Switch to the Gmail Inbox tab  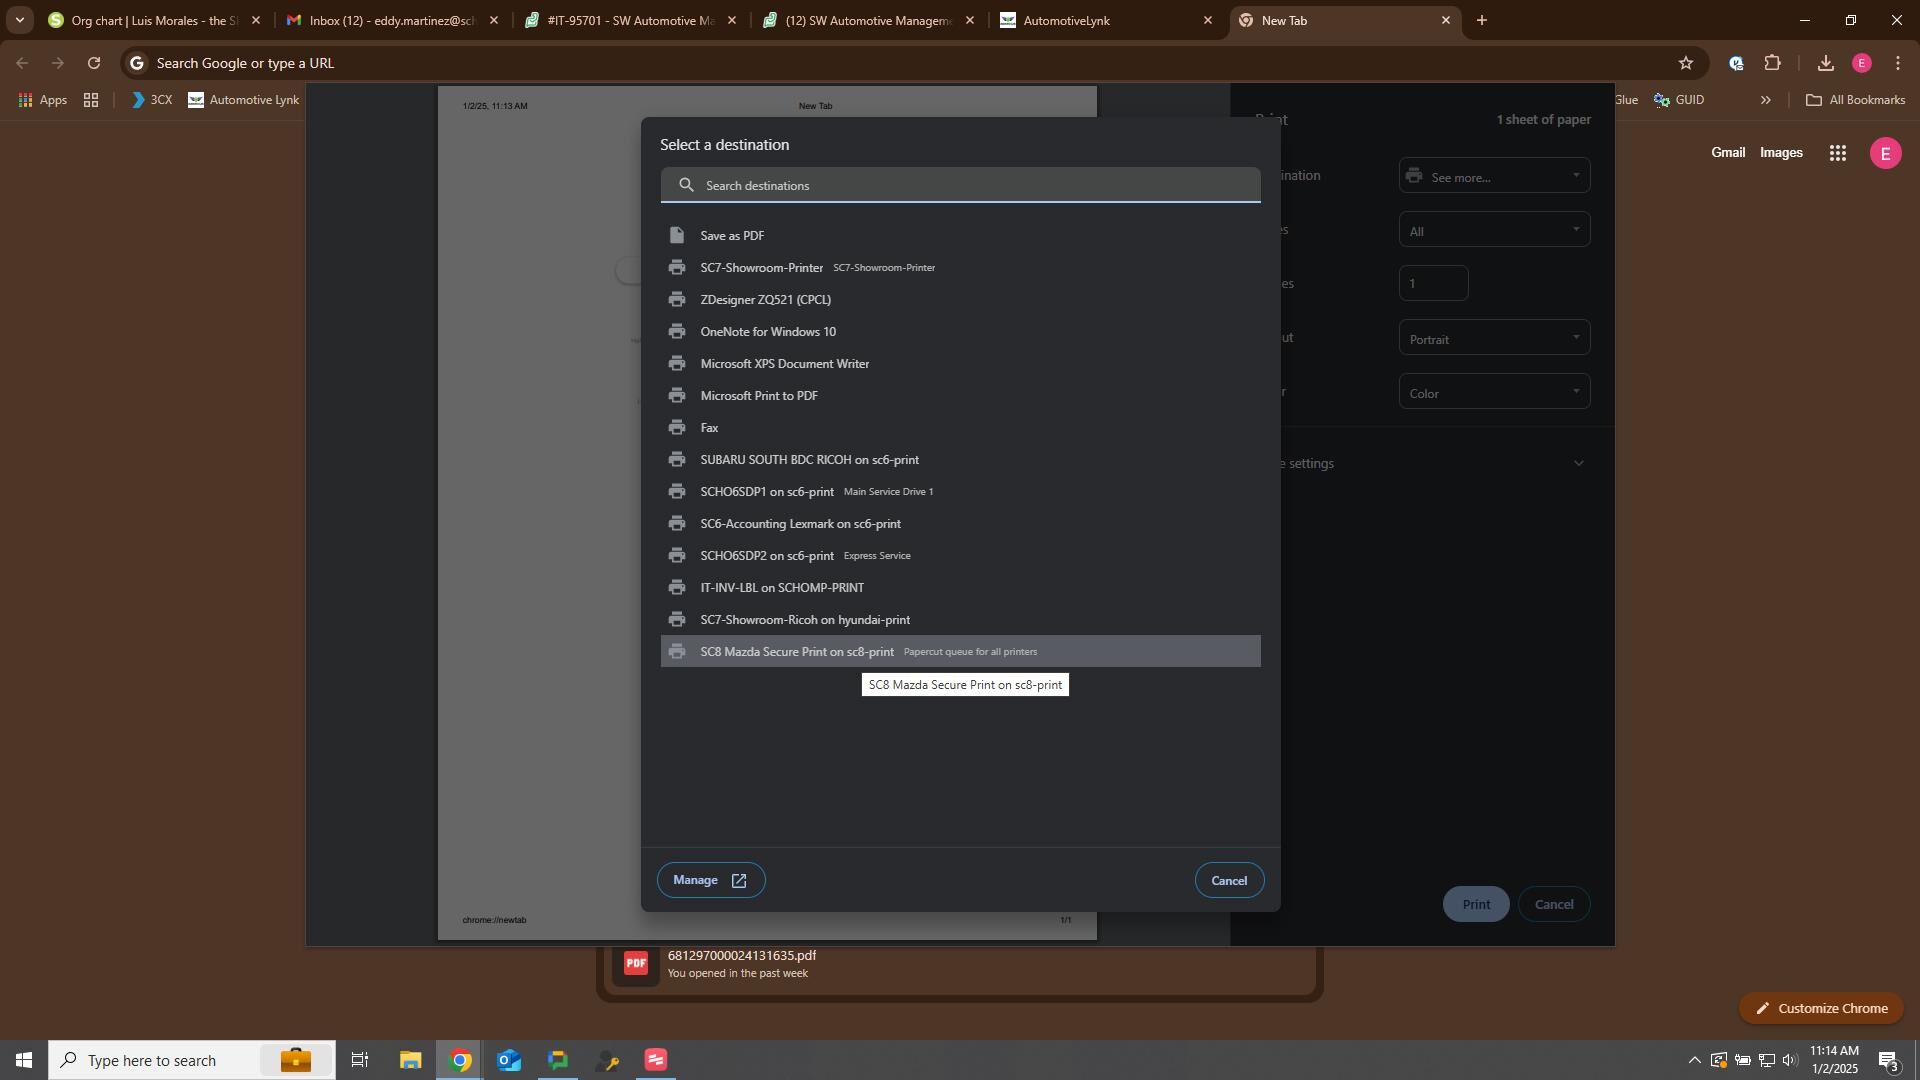click(390, 20)
